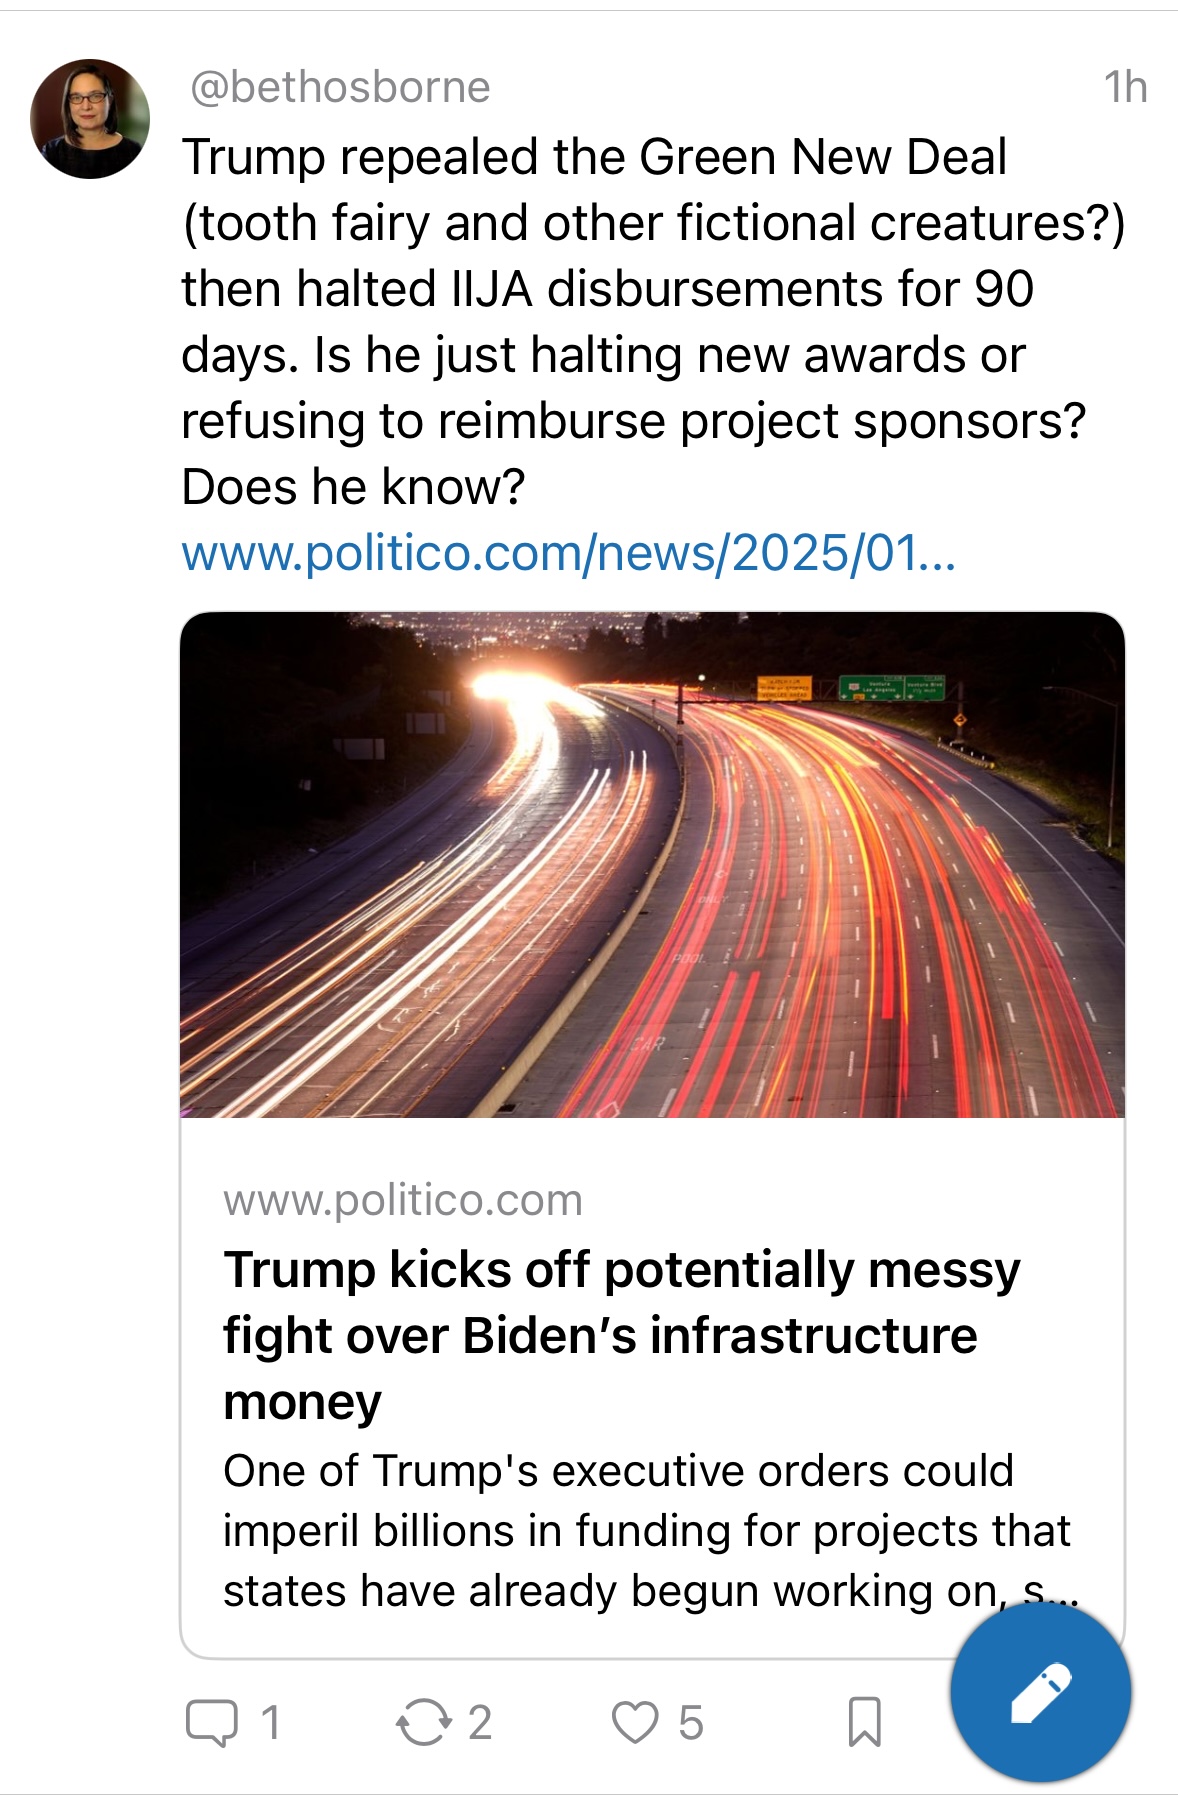The width and height of the screenshot is (1178, 1807).
Task: Click the 1h post timestamp
Action: click(x=1125, y=88)
